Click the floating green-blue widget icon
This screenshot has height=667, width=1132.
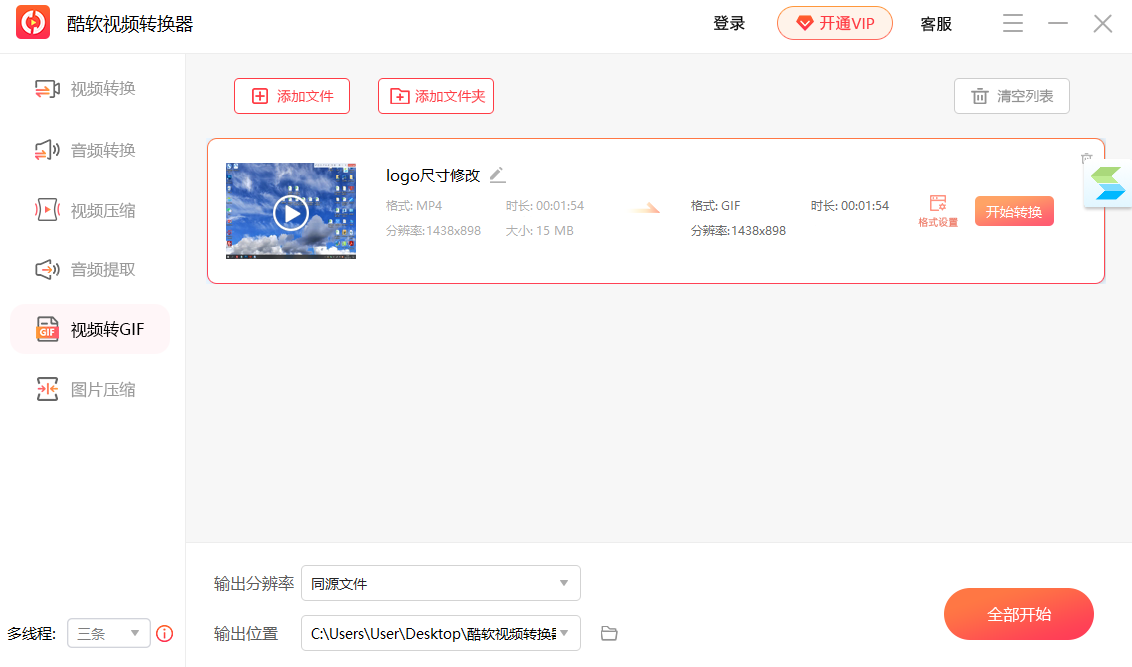1107,183
